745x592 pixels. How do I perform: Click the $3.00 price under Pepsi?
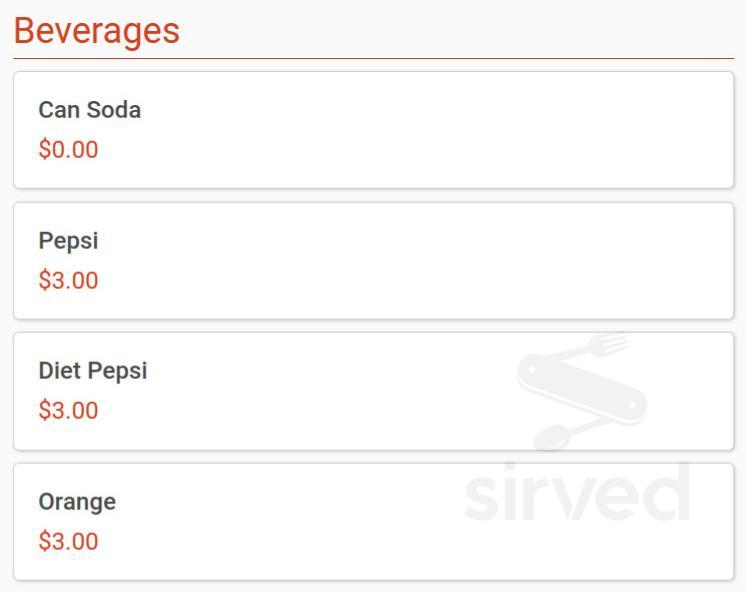[68, 280]
